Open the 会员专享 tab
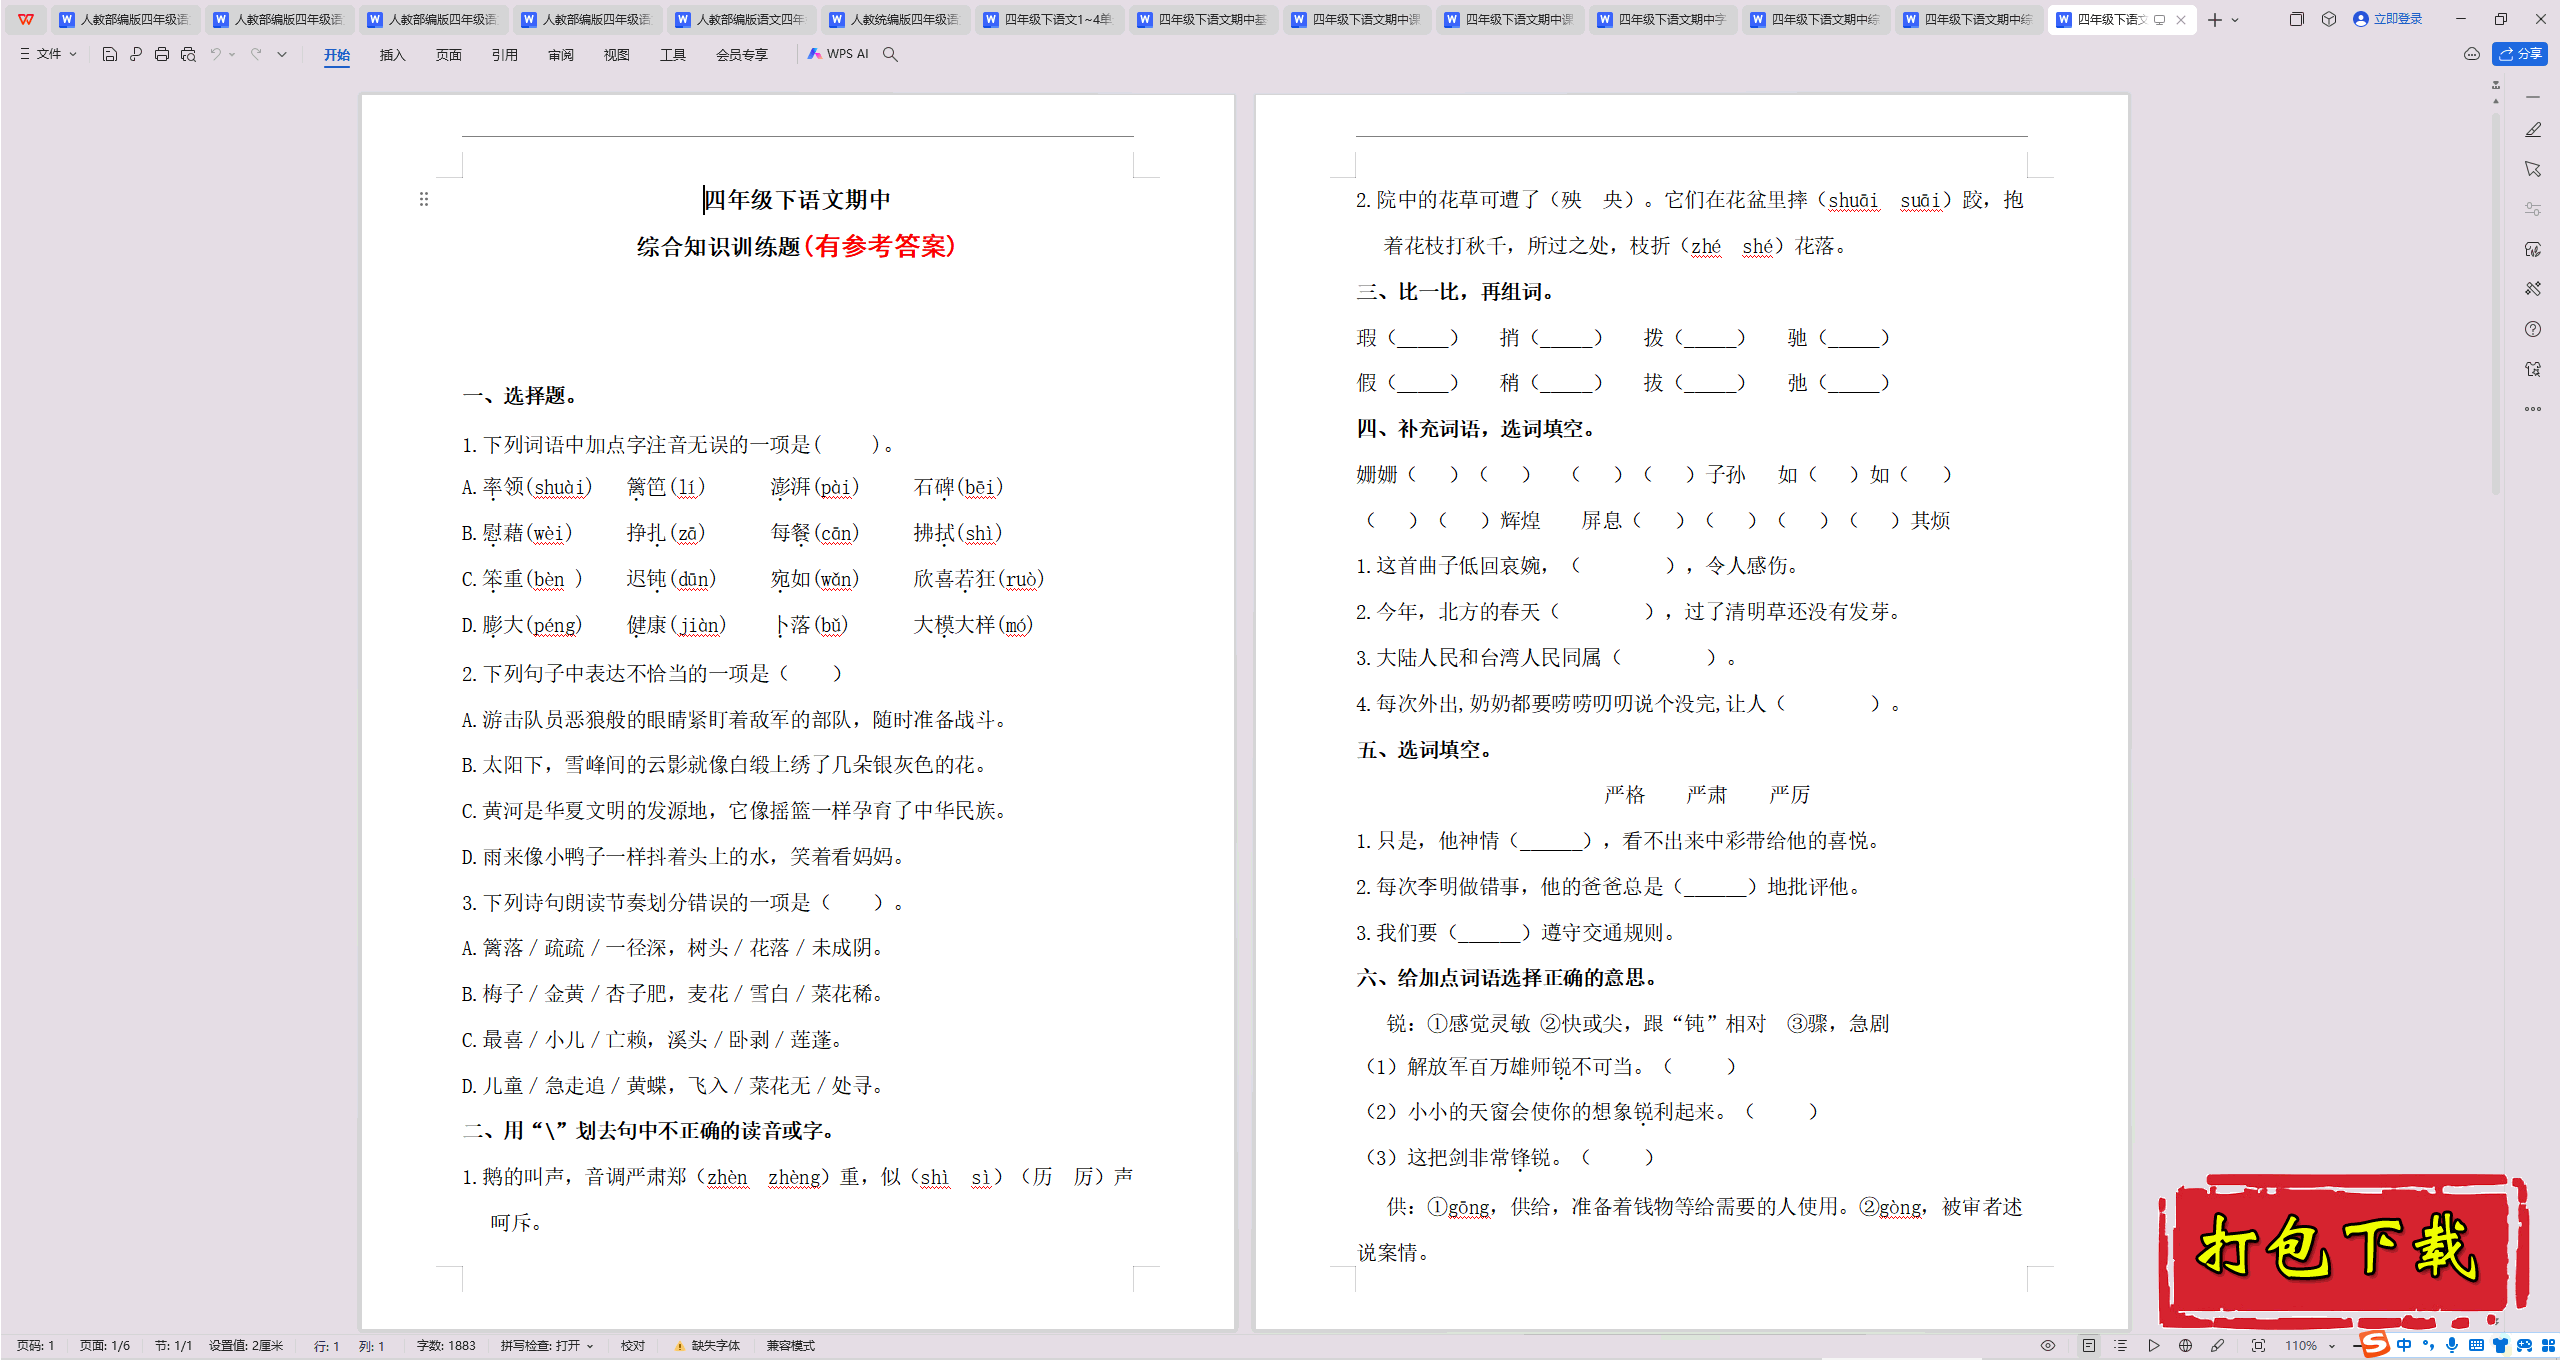The height and width of the screenshot is (1360, 2560). pyautogui.click(x=741, y=55)
